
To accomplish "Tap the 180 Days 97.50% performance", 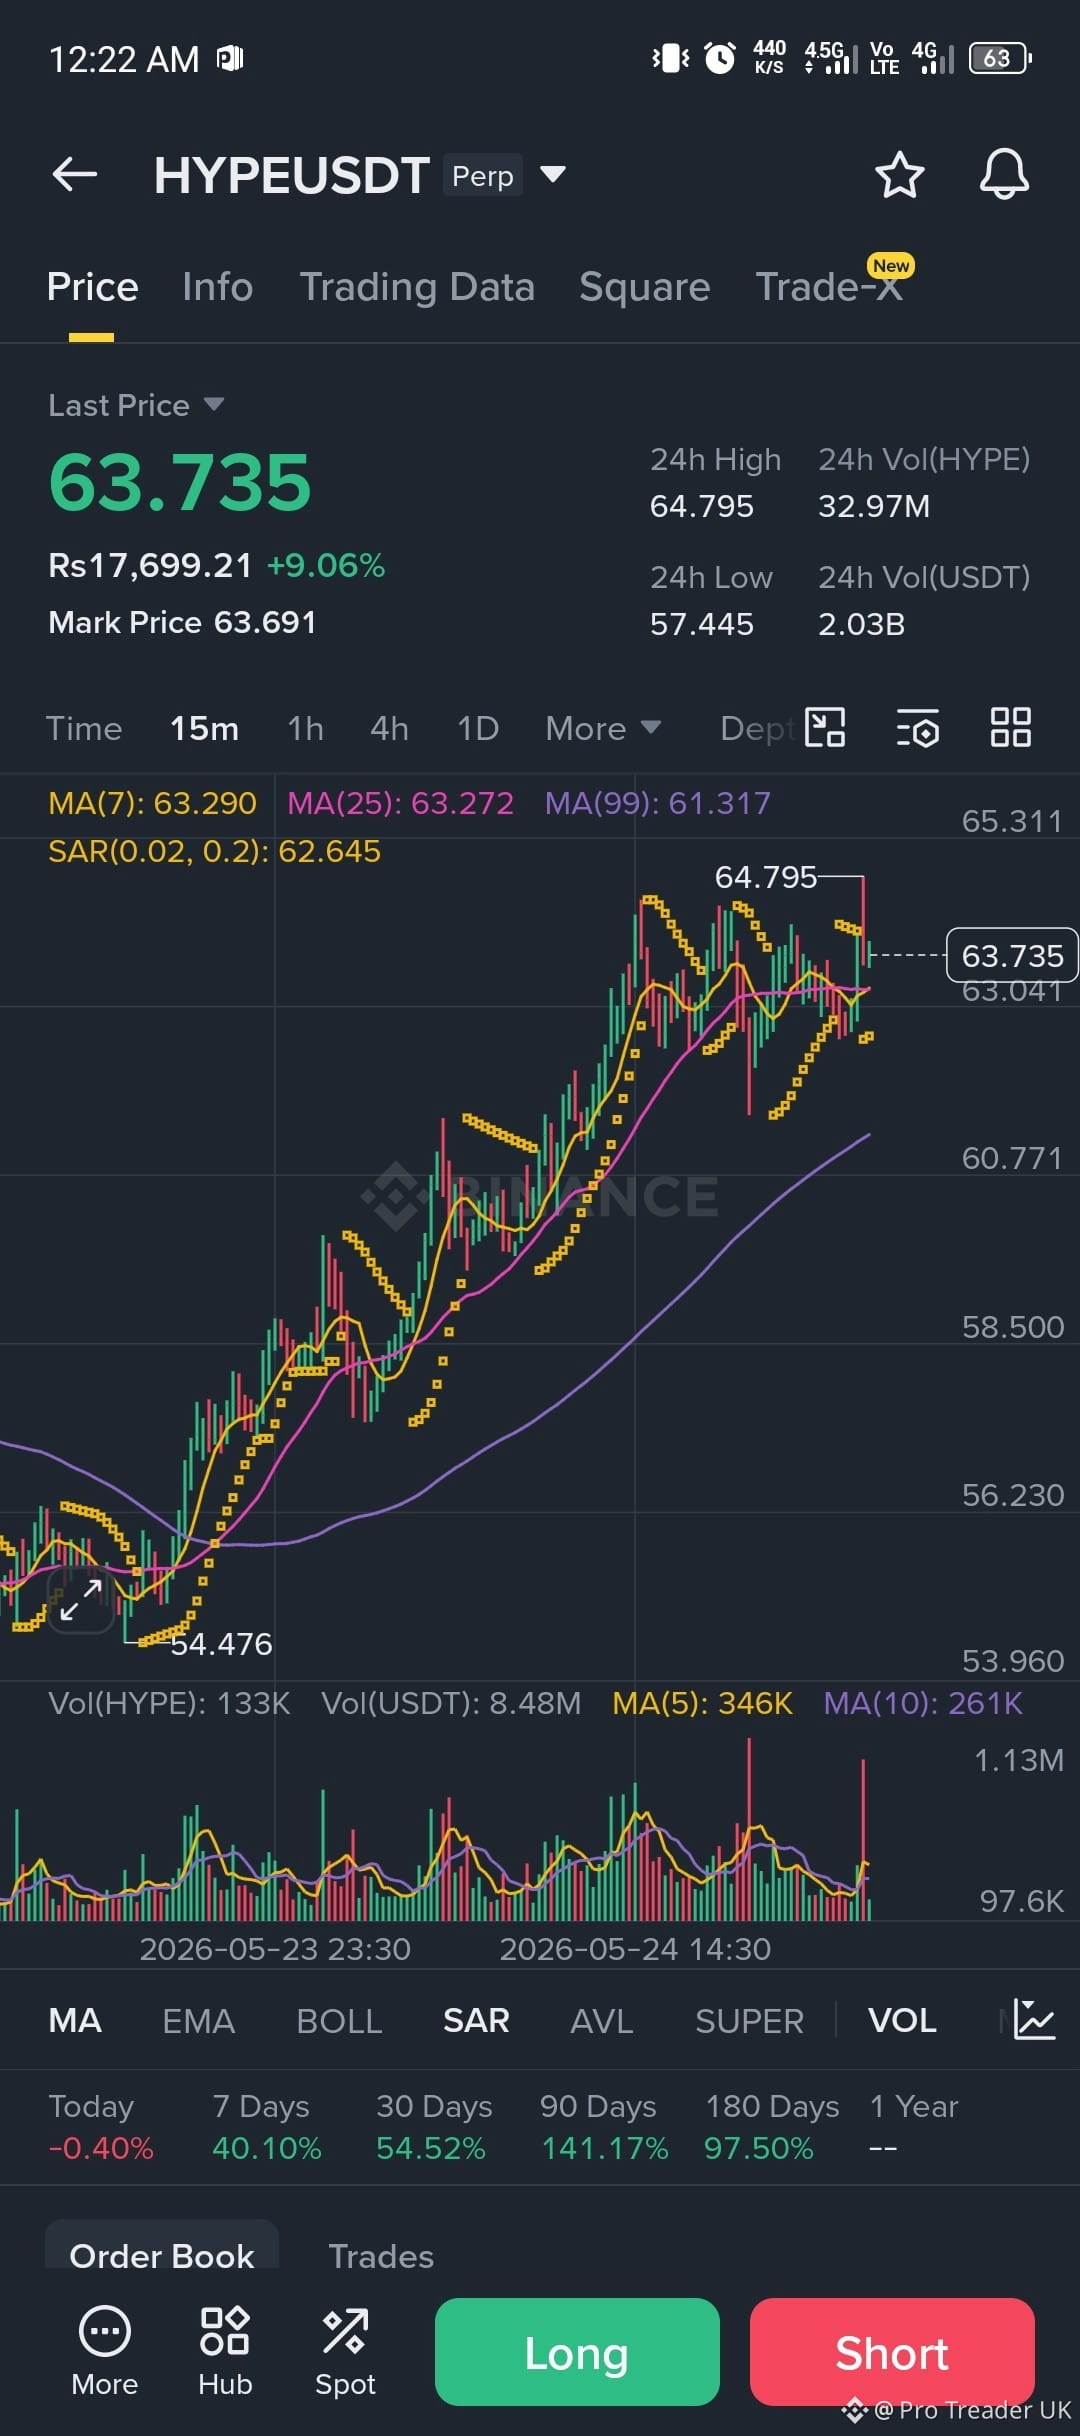I will click(x=772, y=2127).
